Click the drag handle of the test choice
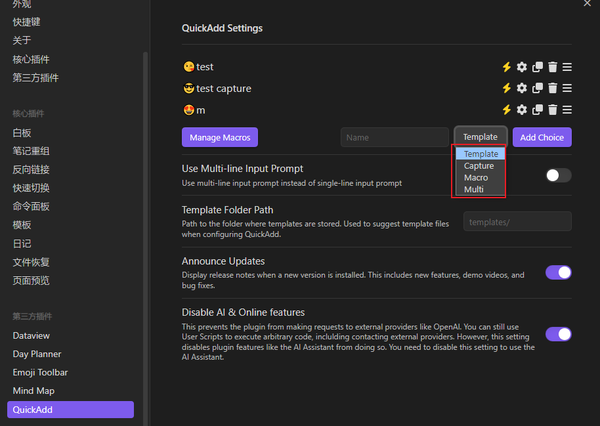The height and width of the screenshot is (426, 600). 567,67
